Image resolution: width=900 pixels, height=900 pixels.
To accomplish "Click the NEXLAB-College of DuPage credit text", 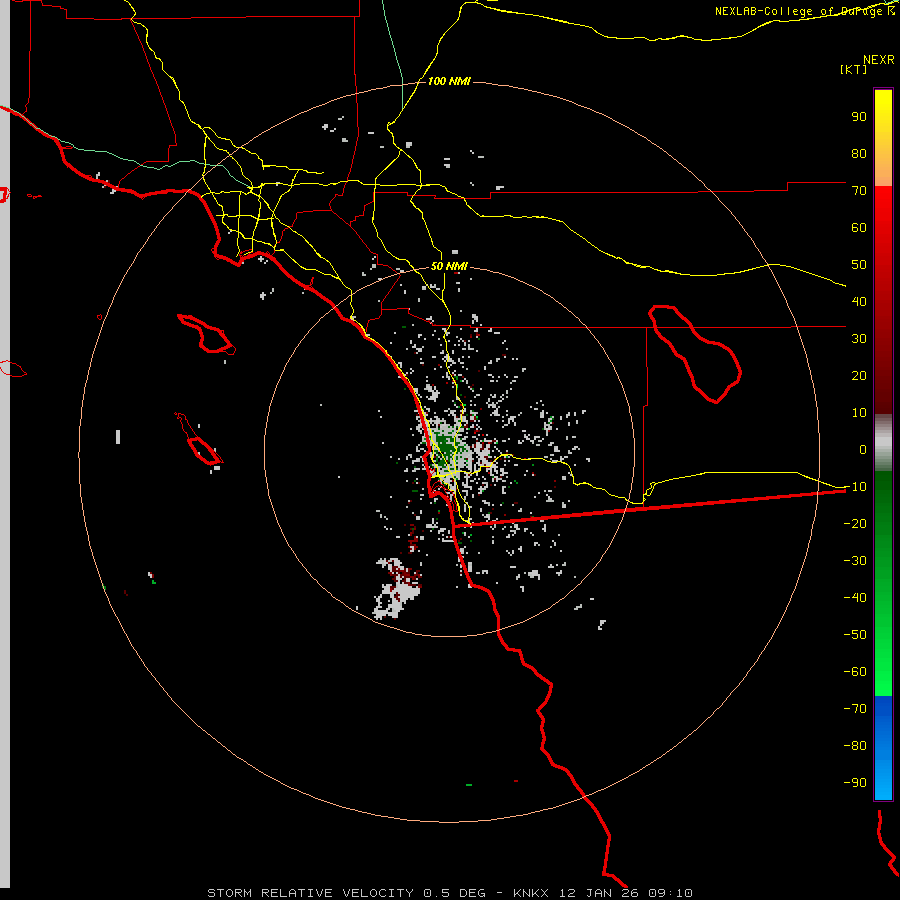I will (805, 11).
